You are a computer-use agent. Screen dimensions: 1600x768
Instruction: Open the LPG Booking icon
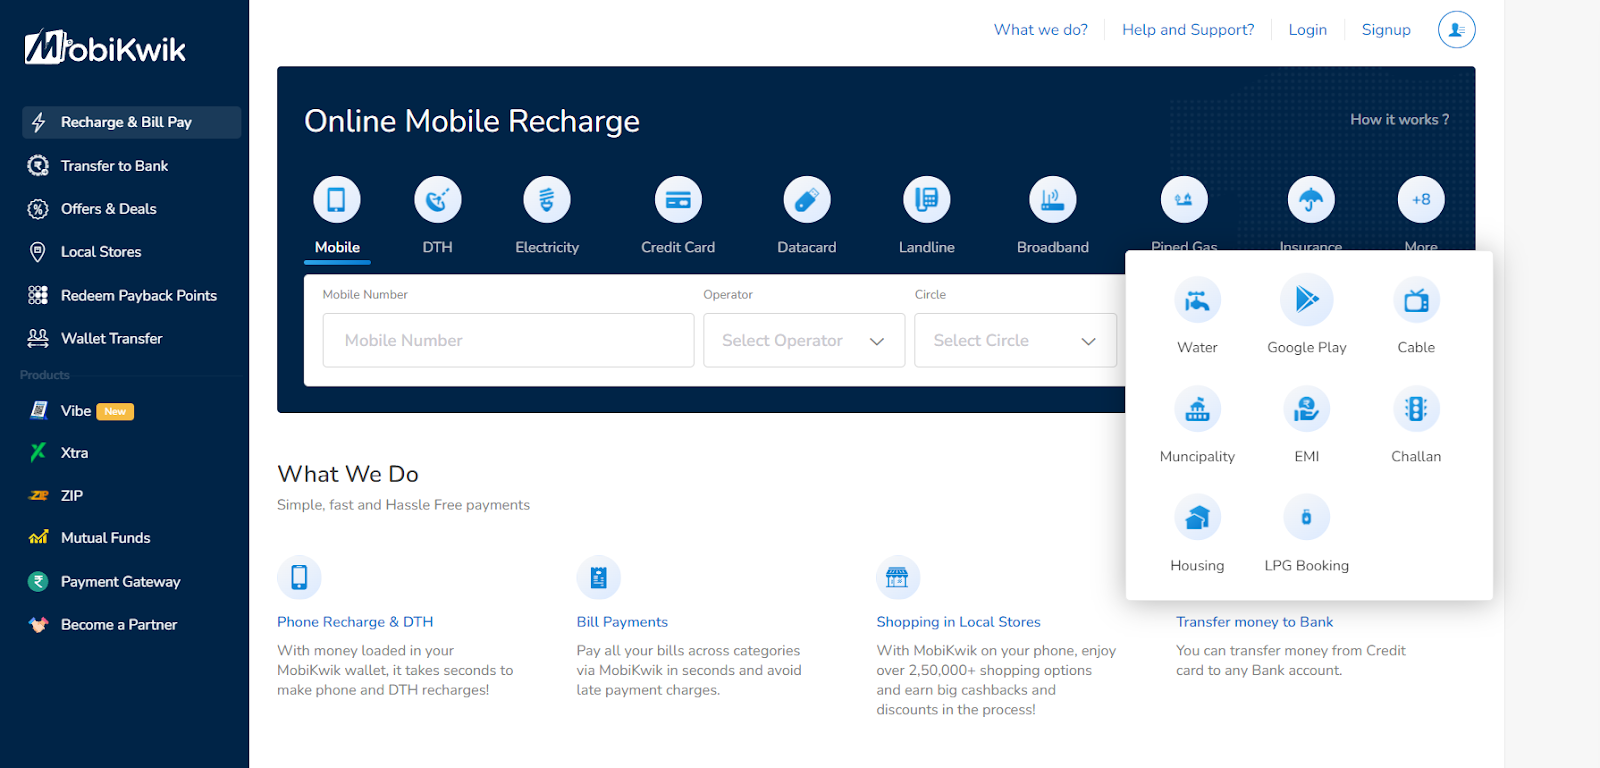click(1307, 518)
